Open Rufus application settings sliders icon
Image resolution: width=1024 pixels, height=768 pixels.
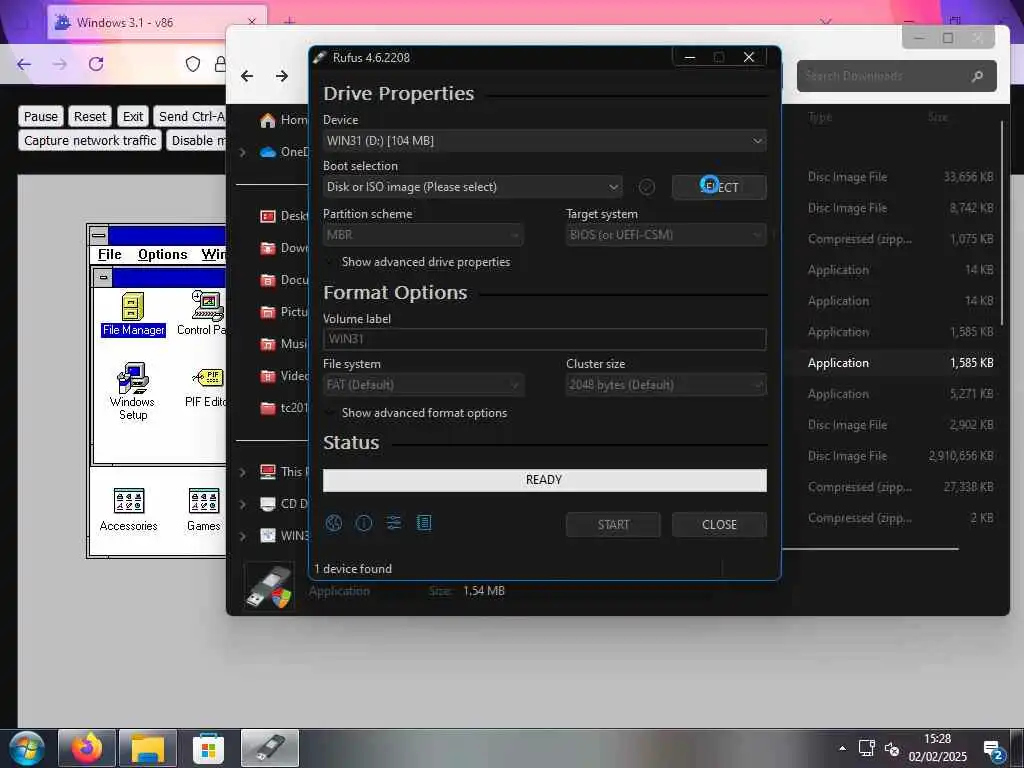click(394, 523)
